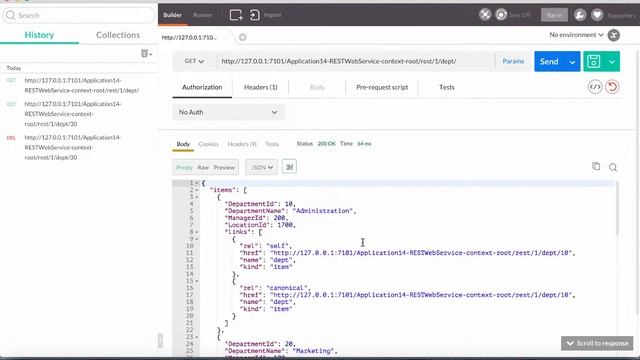640x360 pixels.
Task: Collapse the object fold on line 23
Action: 197,337
